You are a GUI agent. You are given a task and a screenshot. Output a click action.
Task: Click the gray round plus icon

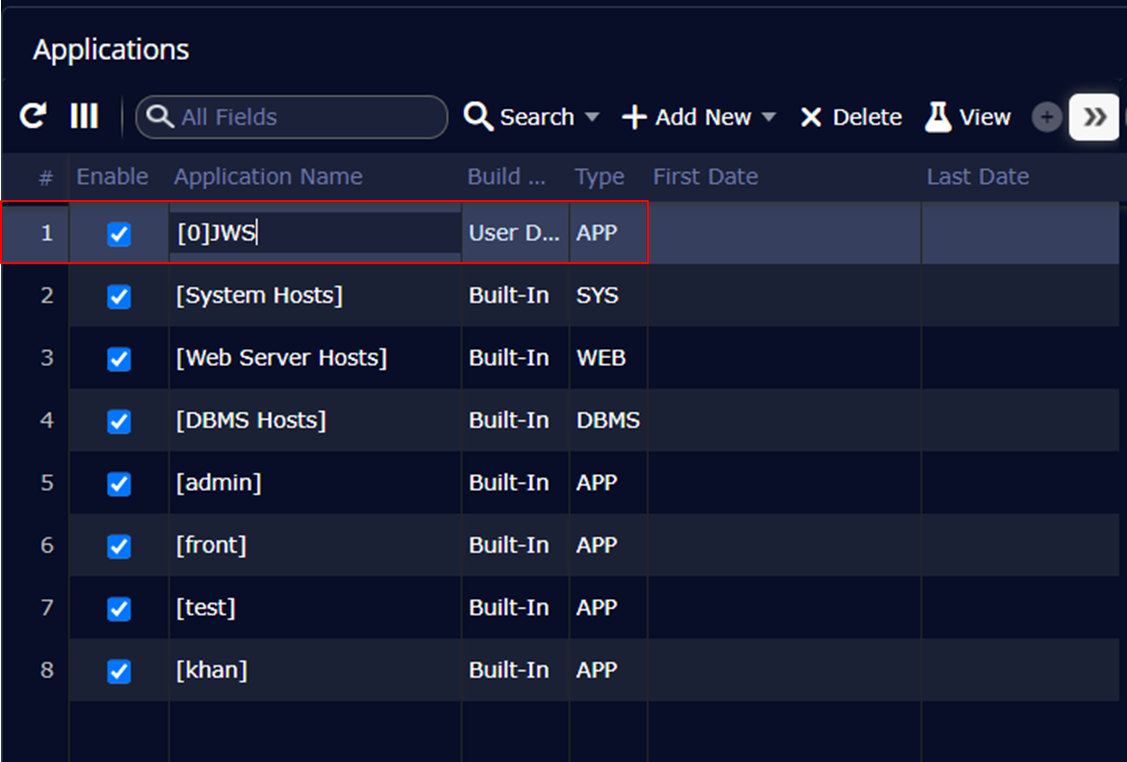1046,118
